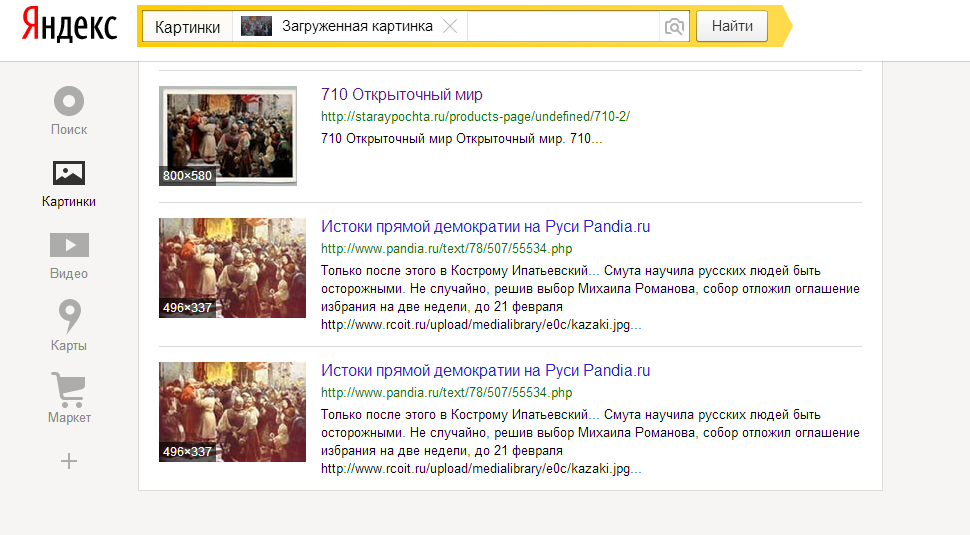Open the 800×580 result thumbnail
The height and width of the screenshot is (535, 970).
pyautogui.click(x=228, y=135)
